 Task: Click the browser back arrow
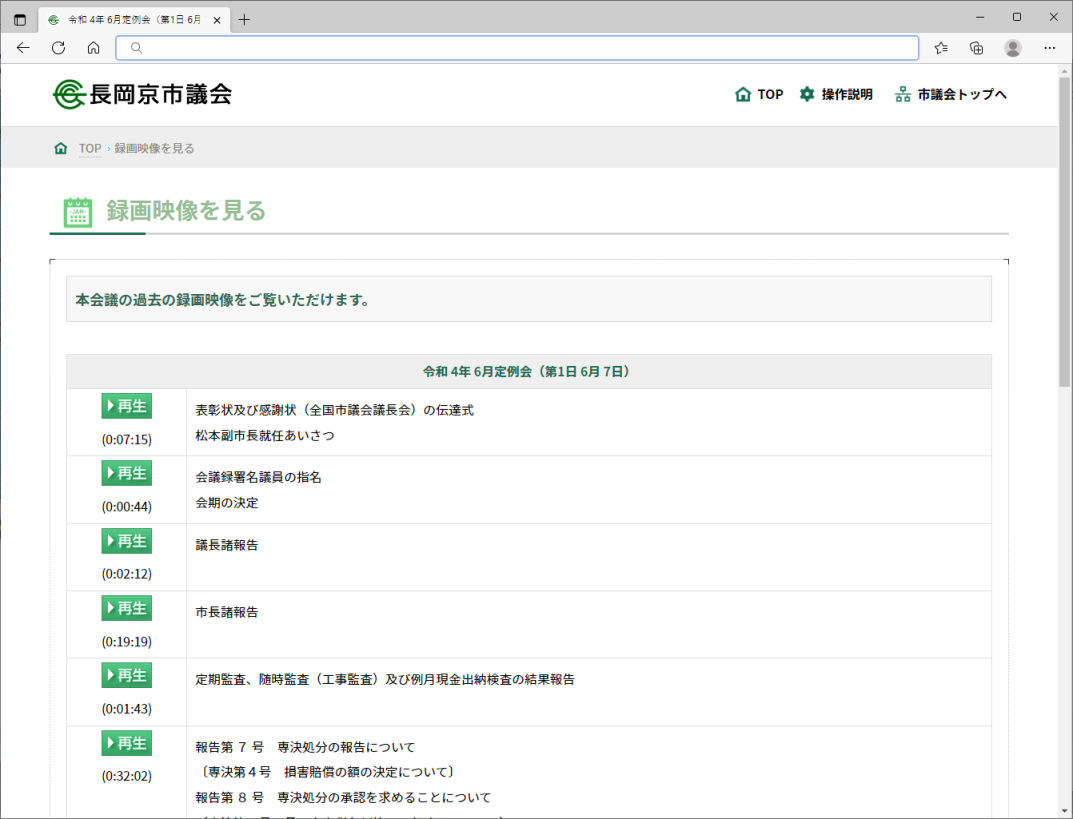[x=23, y=48]
